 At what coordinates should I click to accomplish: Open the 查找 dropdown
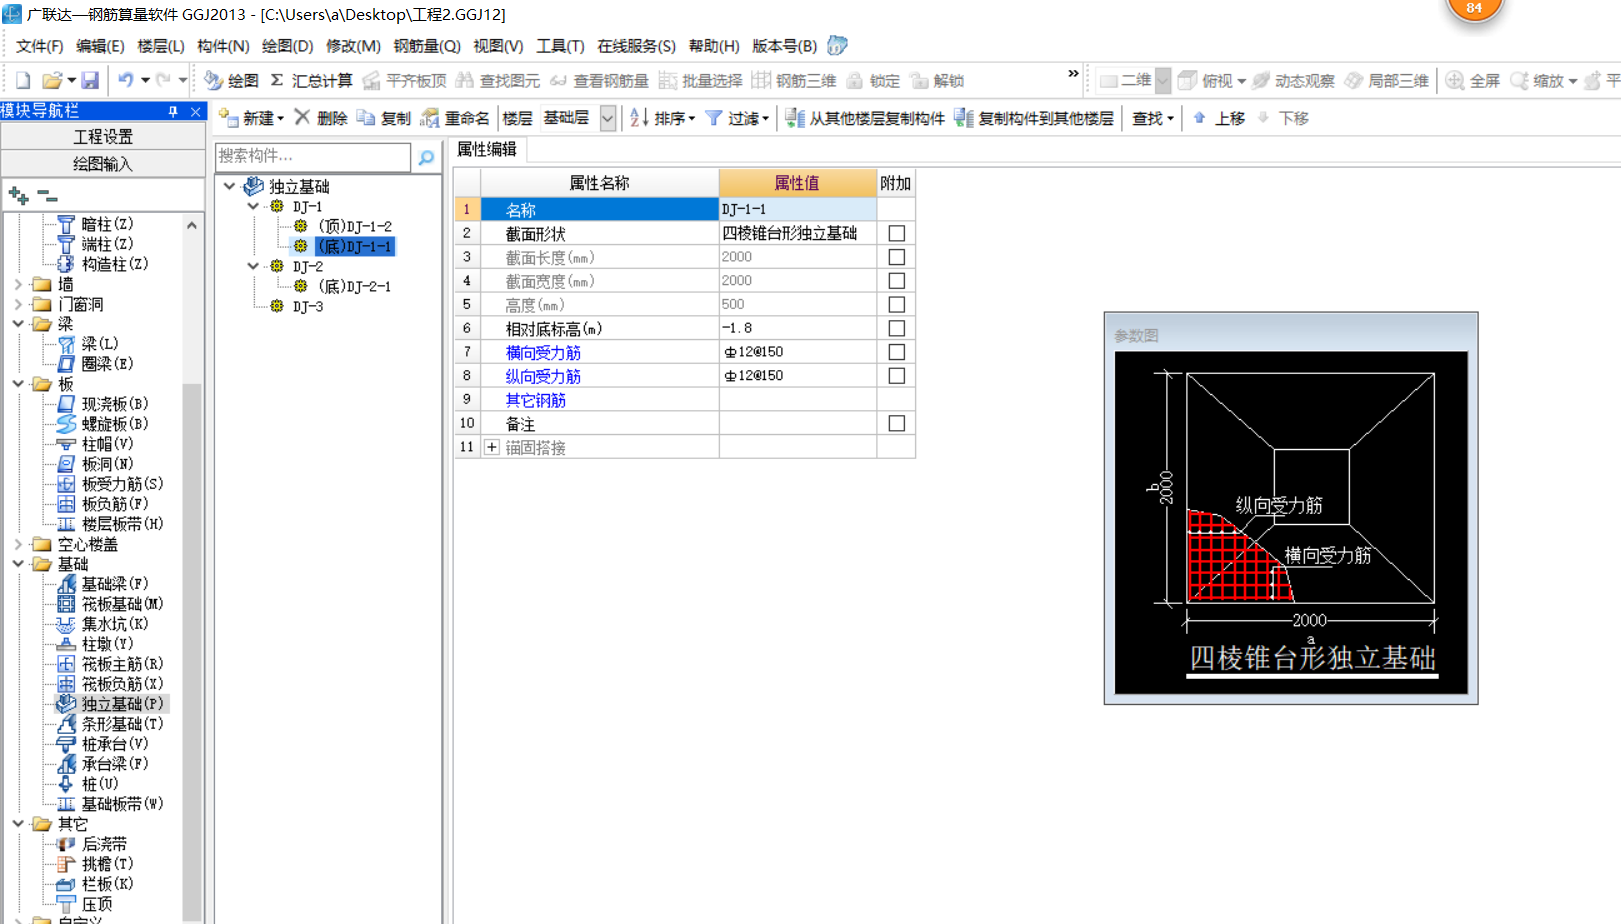tap(1153, 118)
